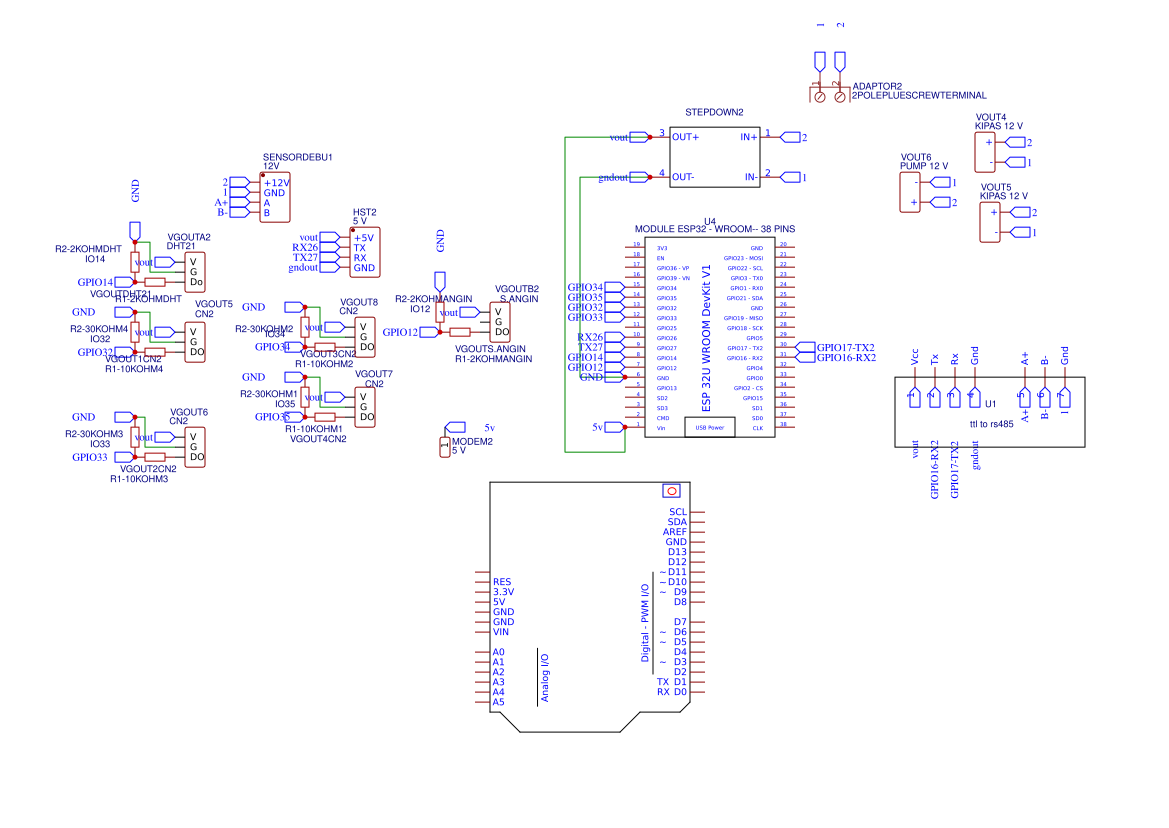This screenshot has height=828, width=1169.
Task: Click the RES pin on Arduino
Action: 502,582
